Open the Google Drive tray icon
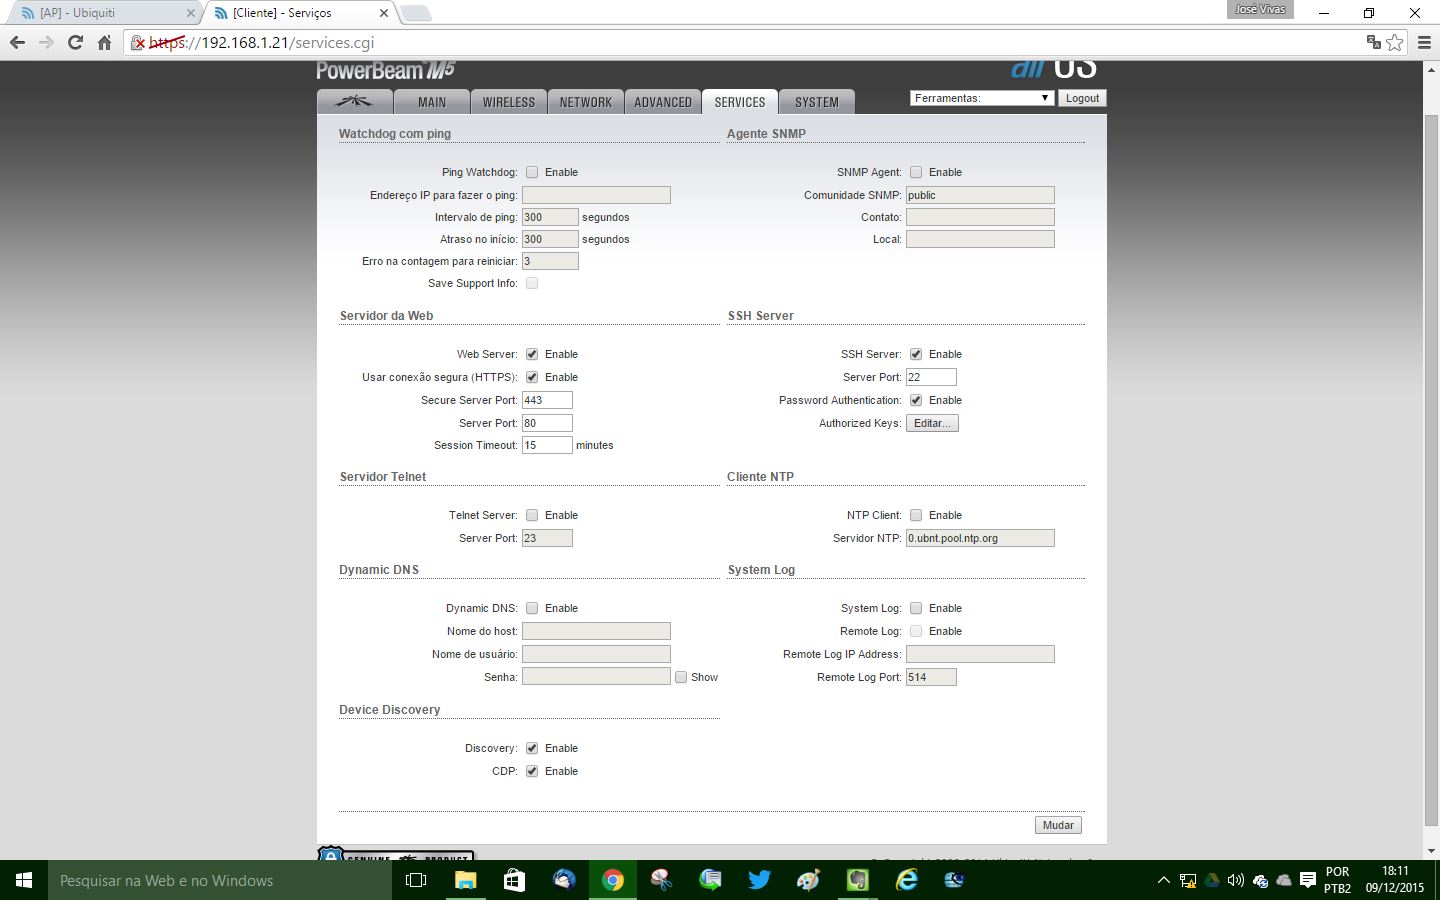Viewport: 1440px width, 900px height. (1212, 881)
